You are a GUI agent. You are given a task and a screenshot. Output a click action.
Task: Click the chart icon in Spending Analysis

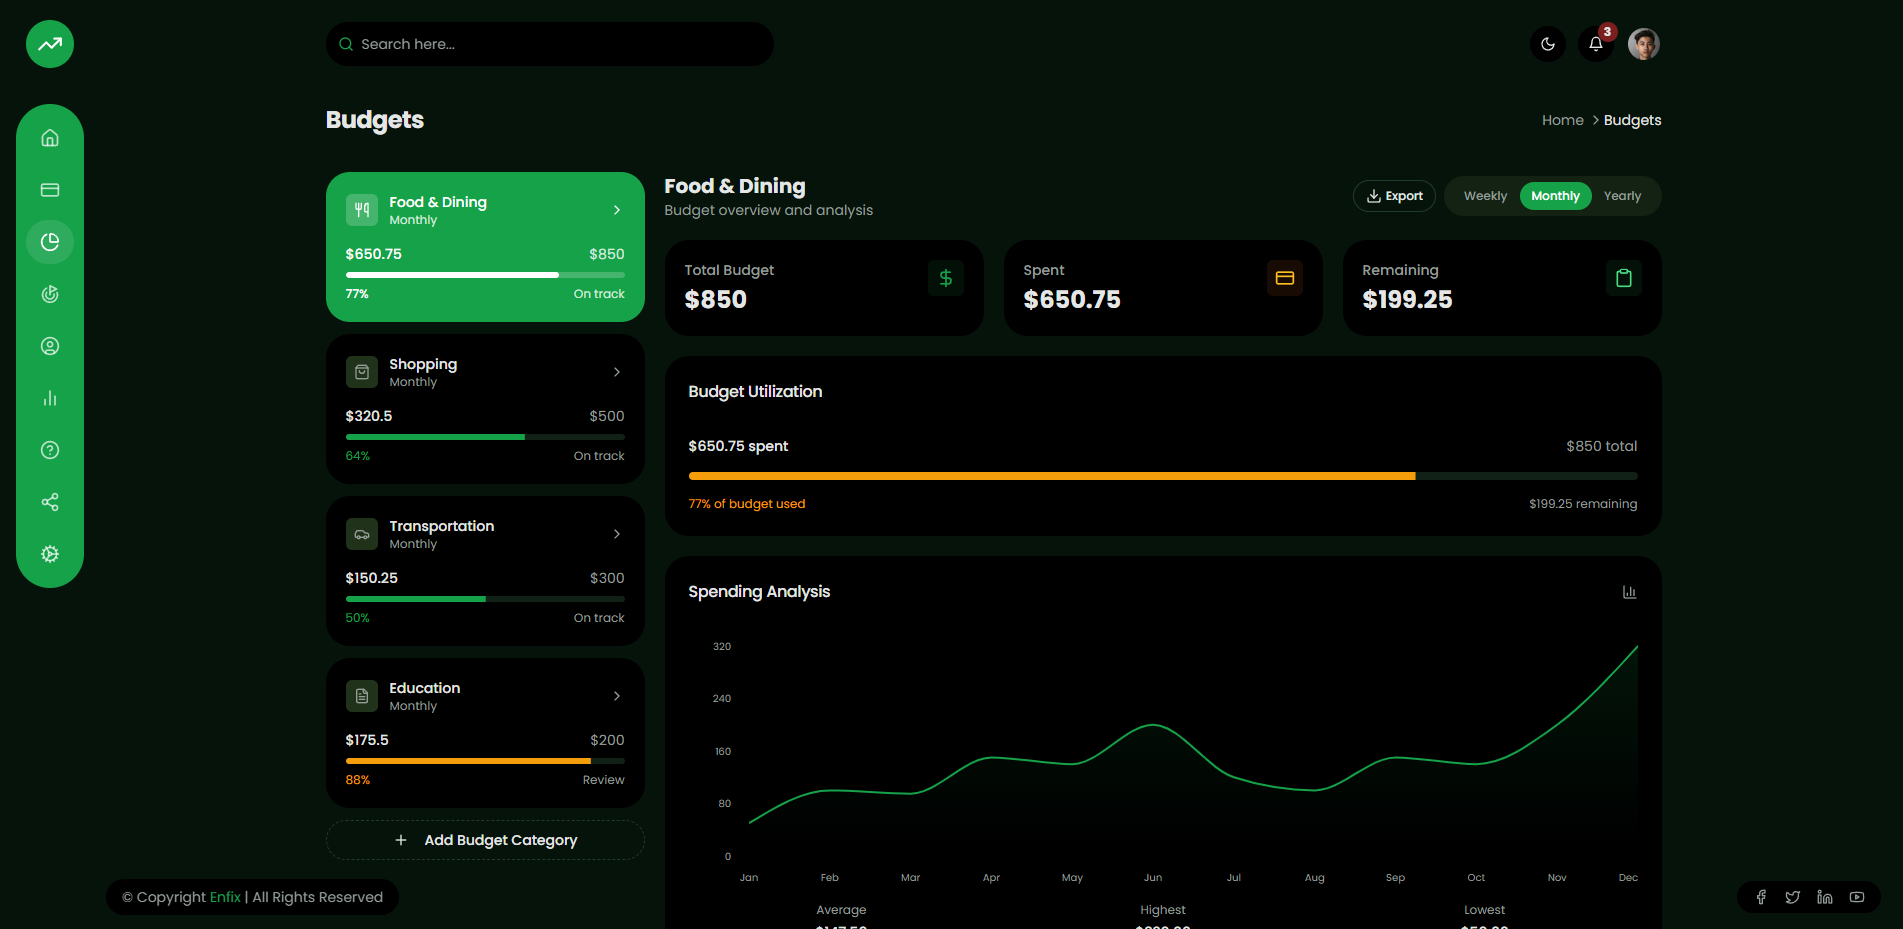click(x=1629, y=592)
